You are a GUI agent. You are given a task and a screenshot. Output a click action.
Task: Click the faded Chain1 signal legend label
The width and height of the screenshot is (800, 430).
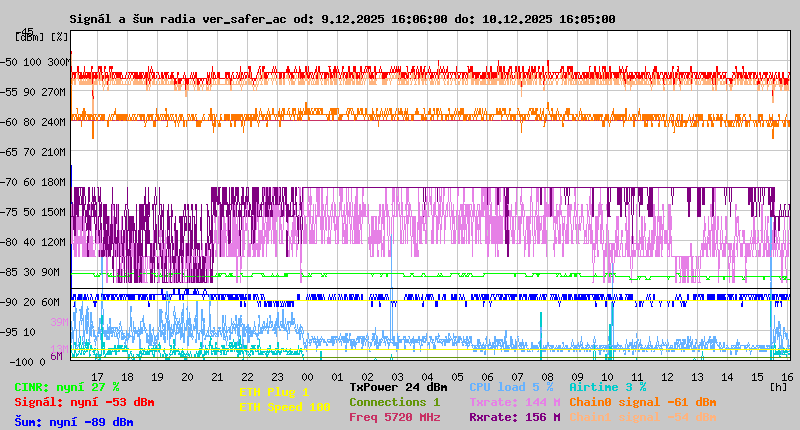pyautogui.click(x=642, y=417)
